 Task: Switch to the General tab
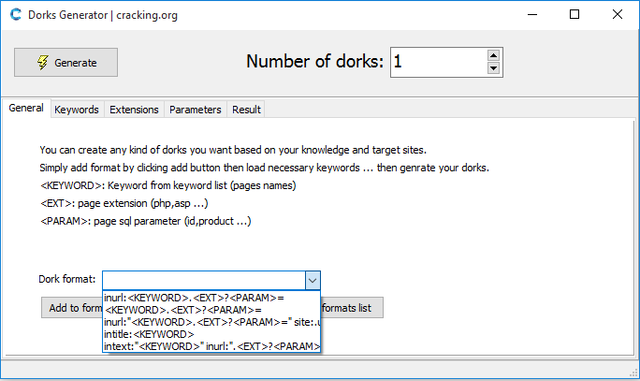point(26,108)
